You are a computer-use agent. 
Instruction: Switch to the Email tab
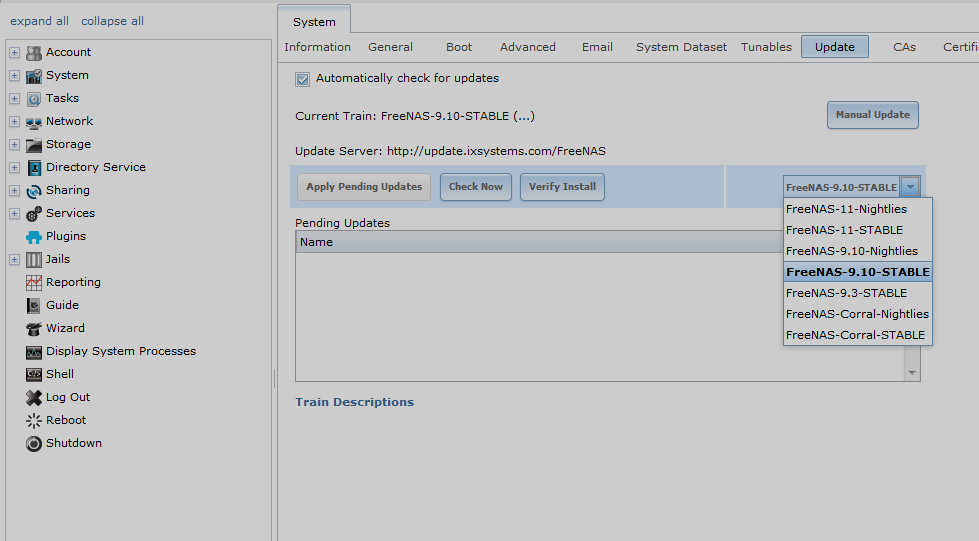click(x=597, y=47)
